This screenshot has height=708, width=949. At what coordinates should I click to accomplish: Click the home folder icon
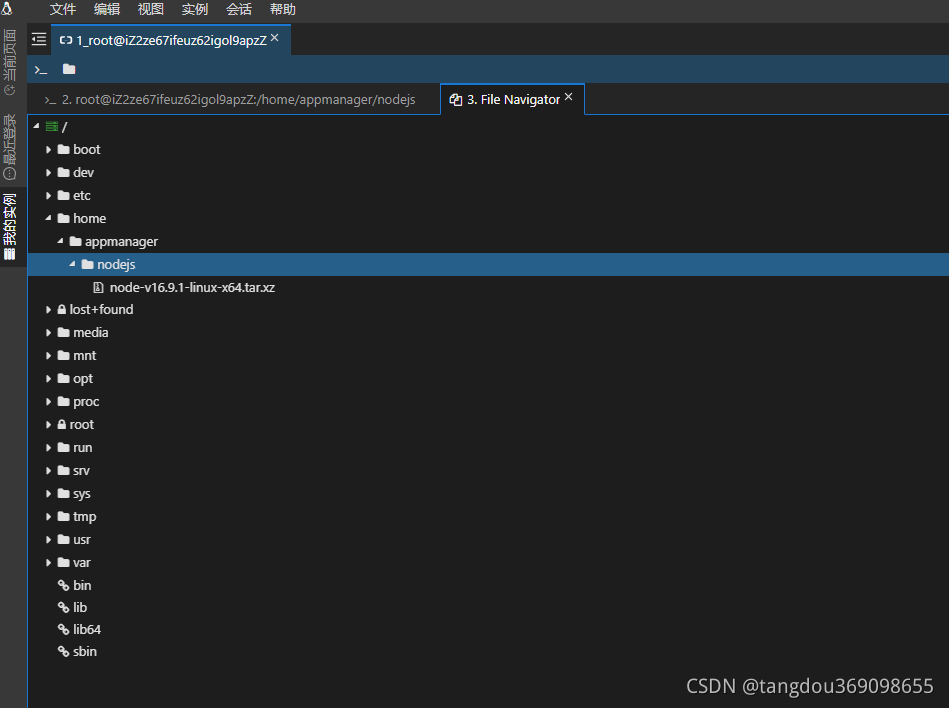click(x=64, y=218)
